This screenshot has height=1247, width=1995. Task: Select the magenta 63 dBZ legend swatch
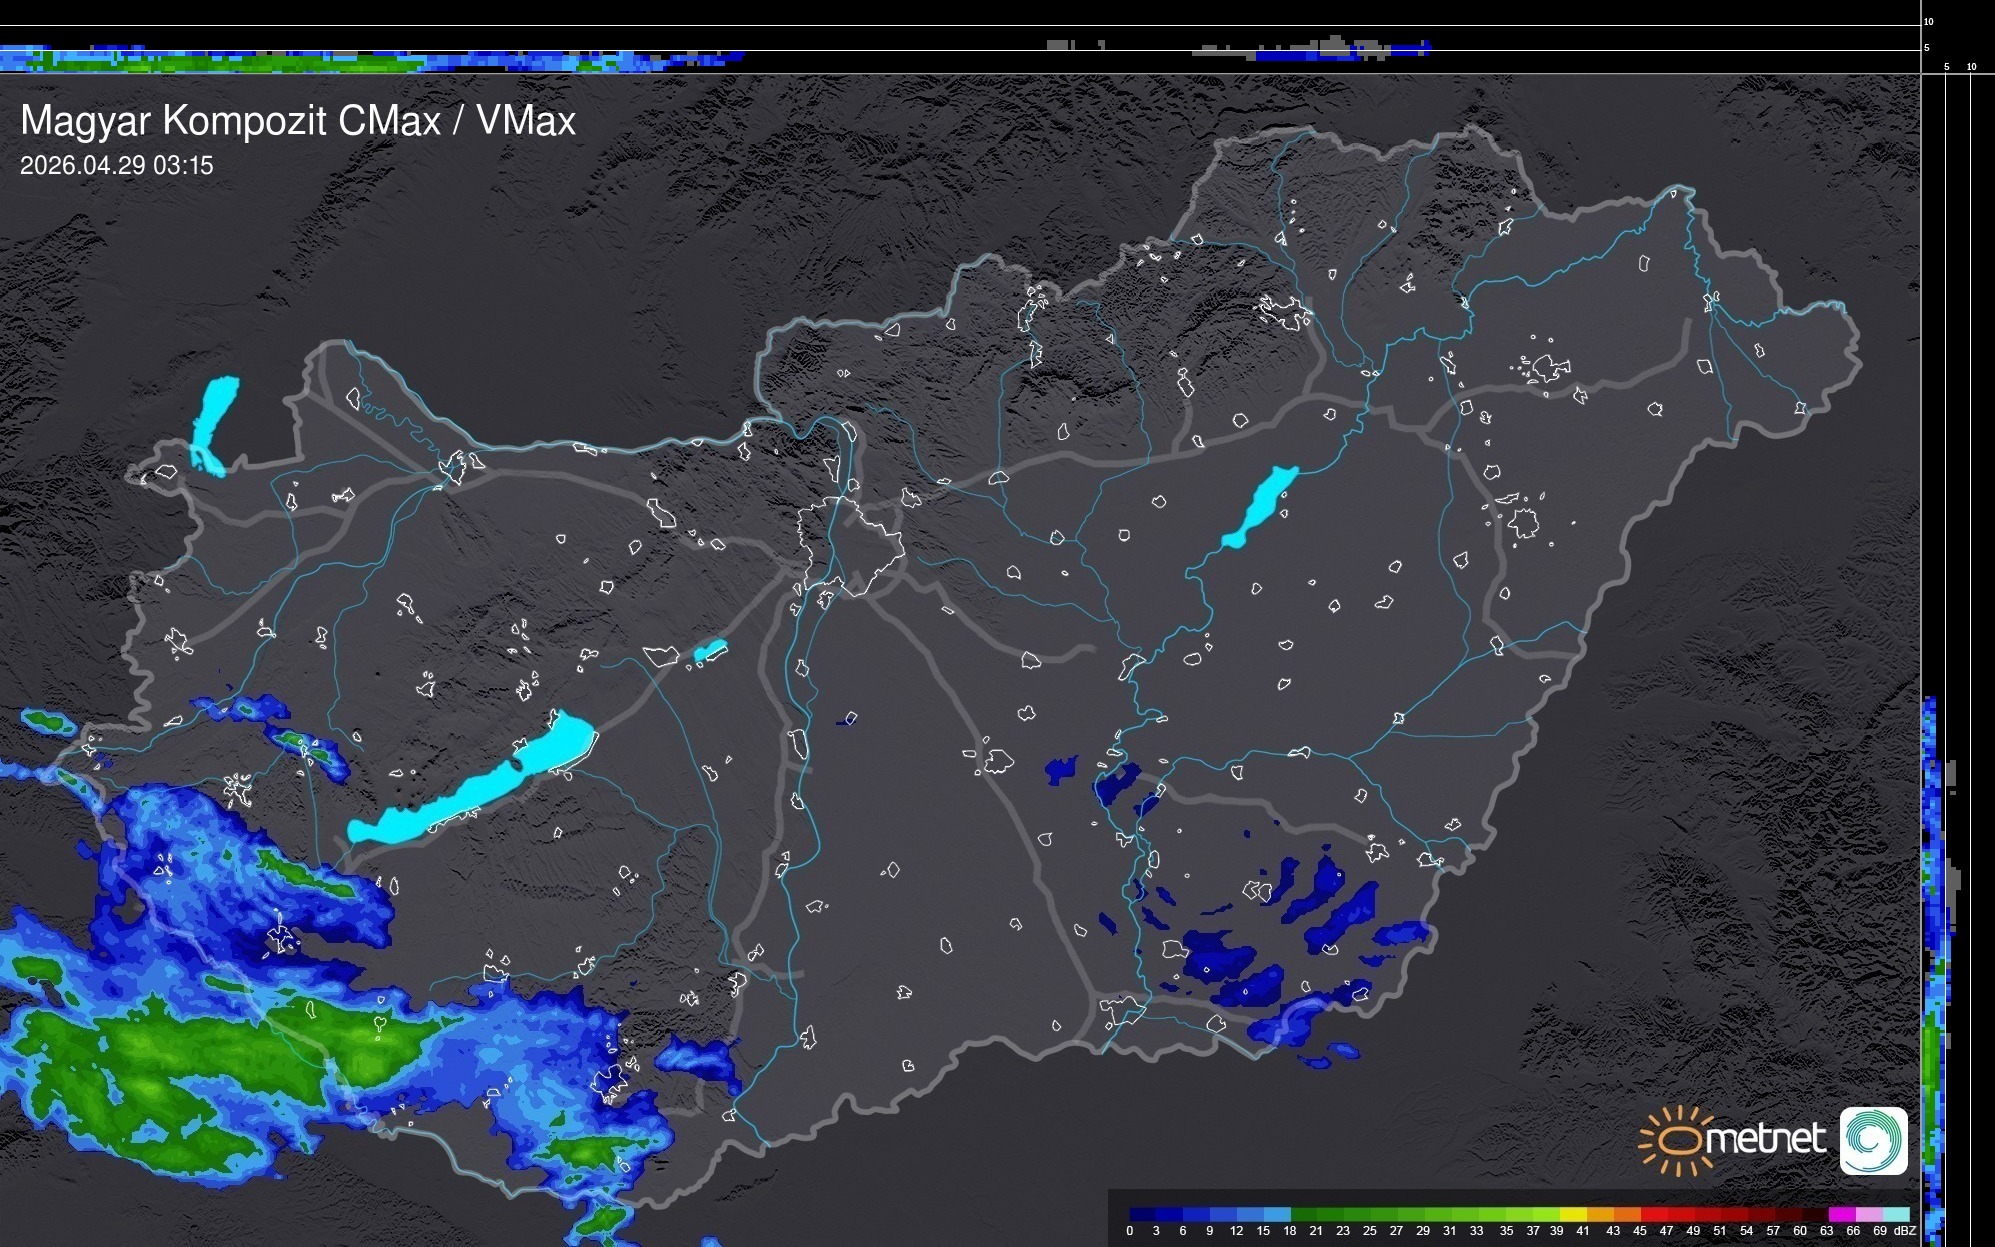point(1841,1214)
